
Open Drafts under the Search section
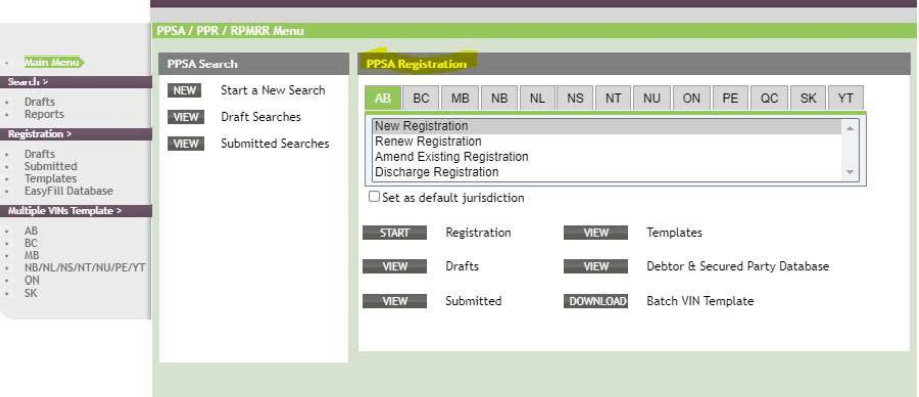[x=39, y=102]
